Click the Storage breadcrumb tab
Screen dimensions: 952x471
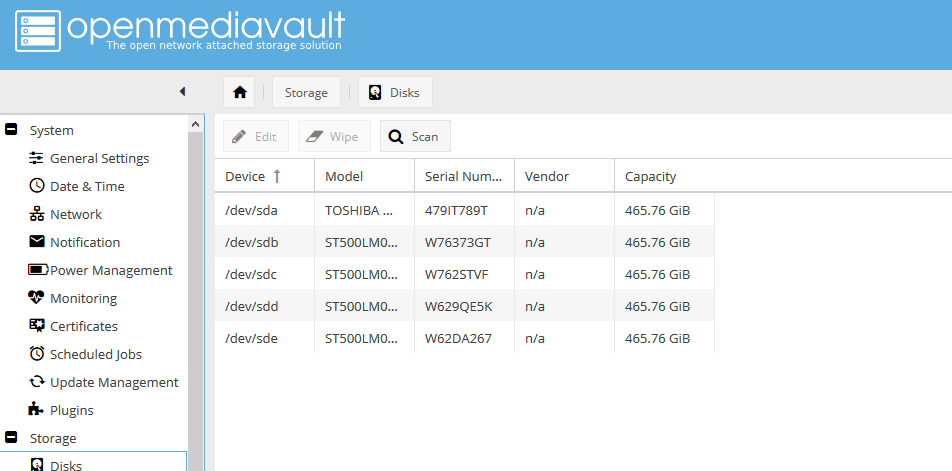[x=306, y=92]
